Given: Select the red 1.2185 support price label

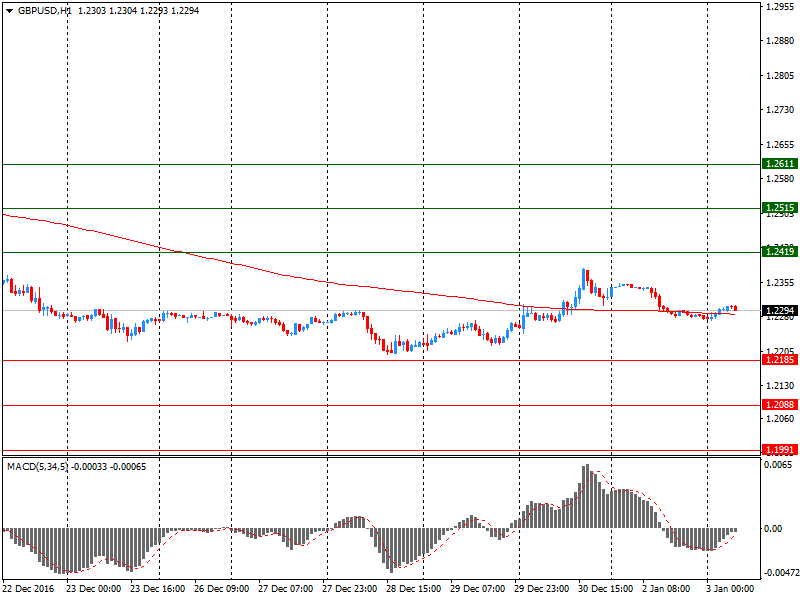Looking at the screenshot, I should pyautogui.click(x=780, y=360).
